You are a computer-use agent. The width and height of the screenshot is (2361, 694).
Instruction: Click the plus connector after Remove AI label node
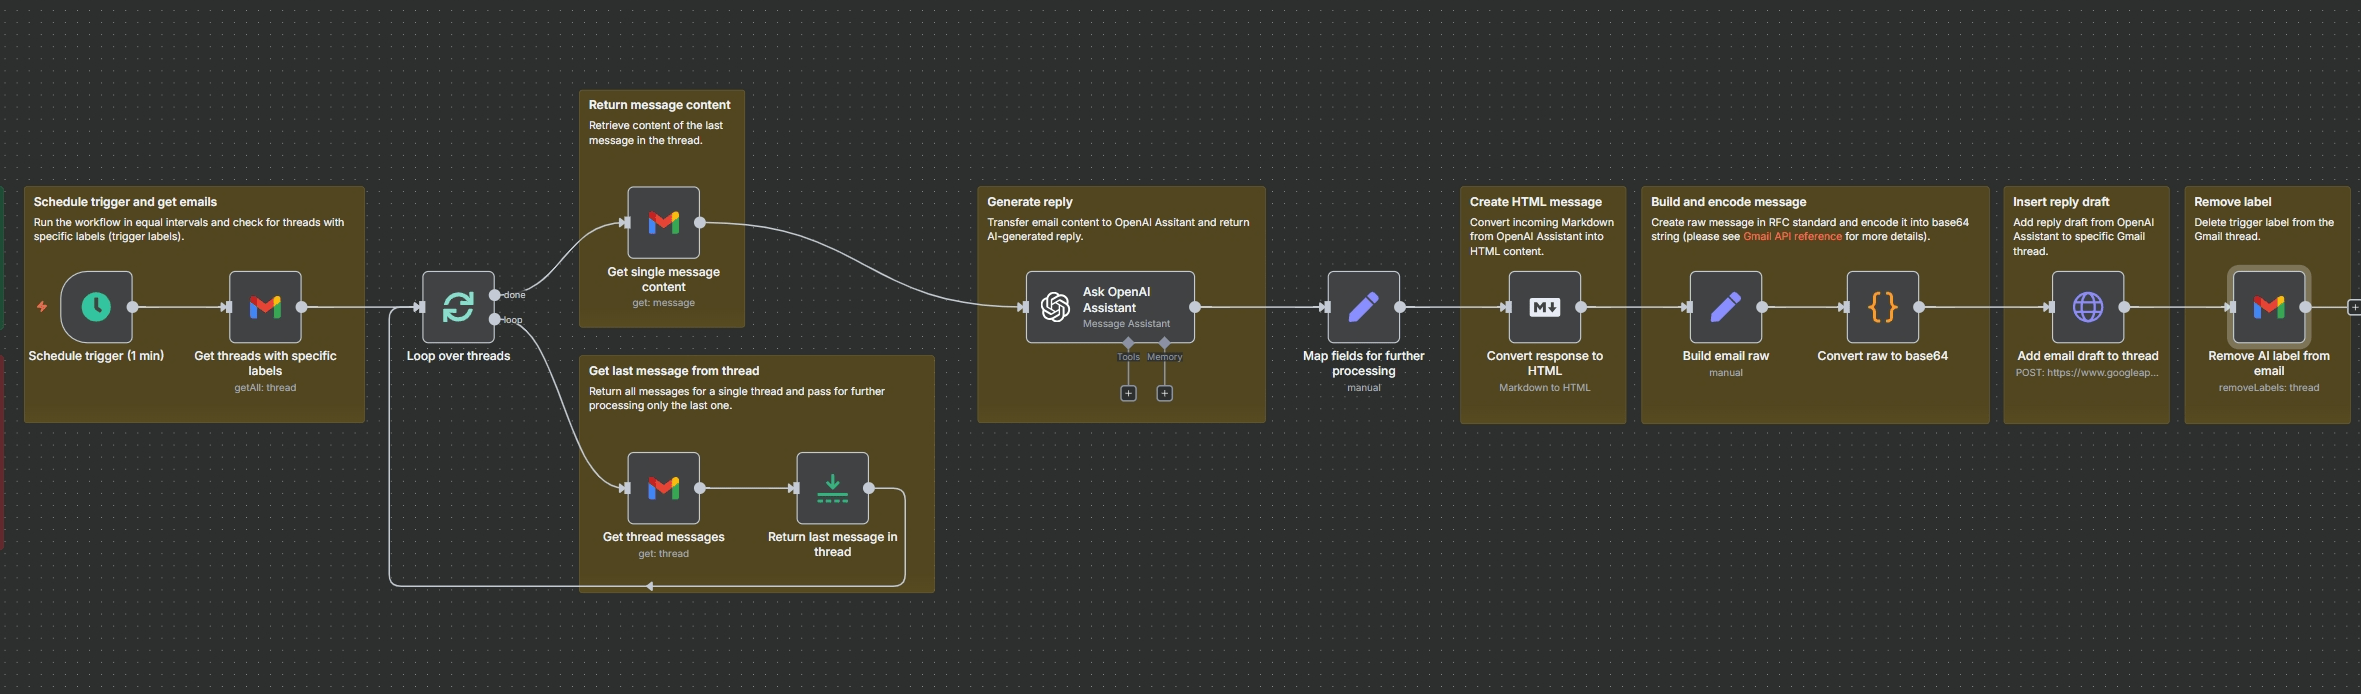[x=2354, y=307]
